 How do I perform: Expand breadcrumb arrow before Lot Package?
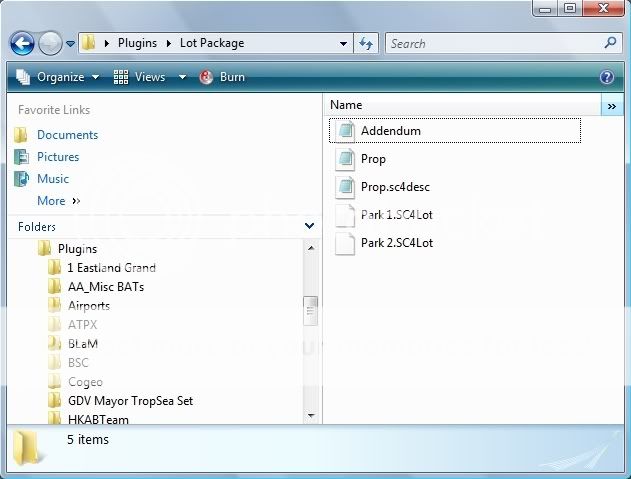(169, 43)
